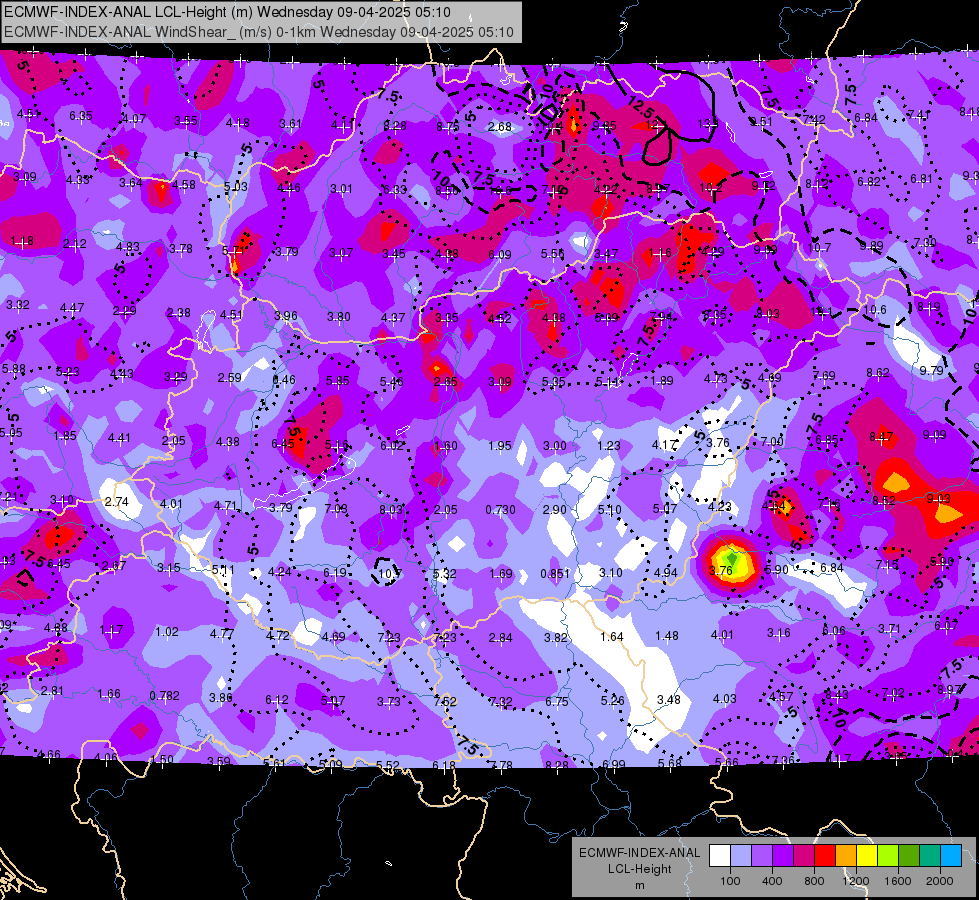This screenshot has height=900, width=979.
Task: Click the legend tick label 100
Action: (x=730, y=881)
